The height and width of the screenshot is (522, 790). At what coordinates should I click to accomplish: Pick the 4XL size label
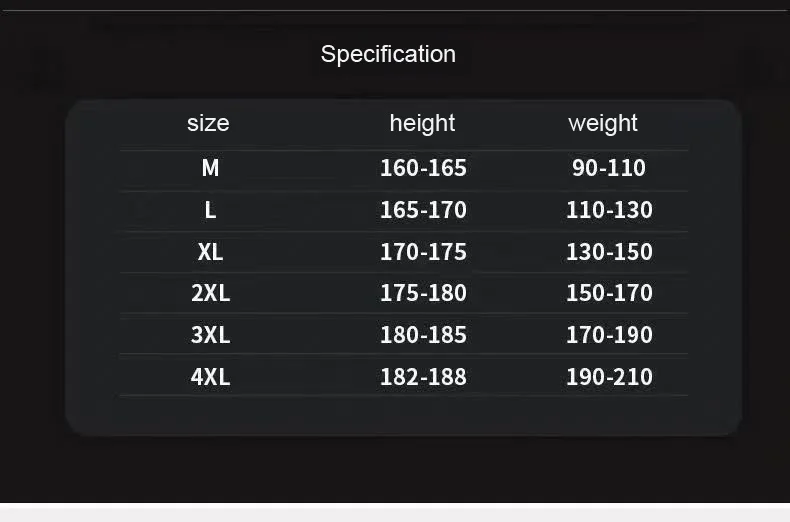[210, 377]
